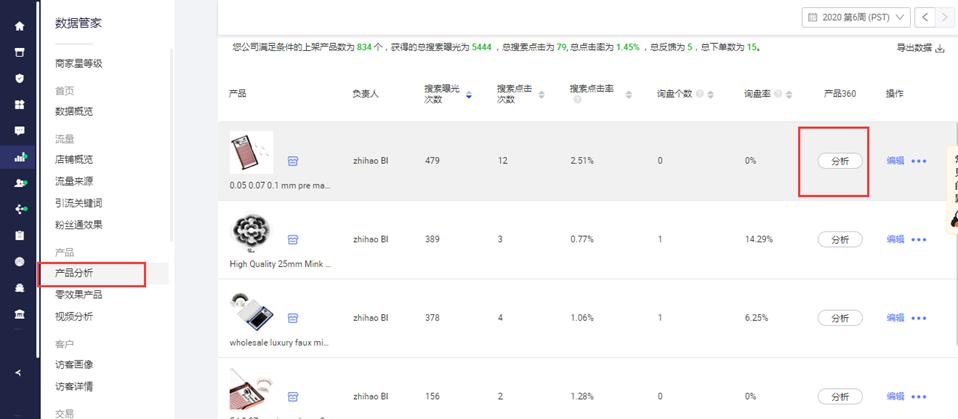The width and height of the screenshot is (958, 419).
Task: Sort by 搜索点击次数 using sort arrows
Action: point(541,95)
